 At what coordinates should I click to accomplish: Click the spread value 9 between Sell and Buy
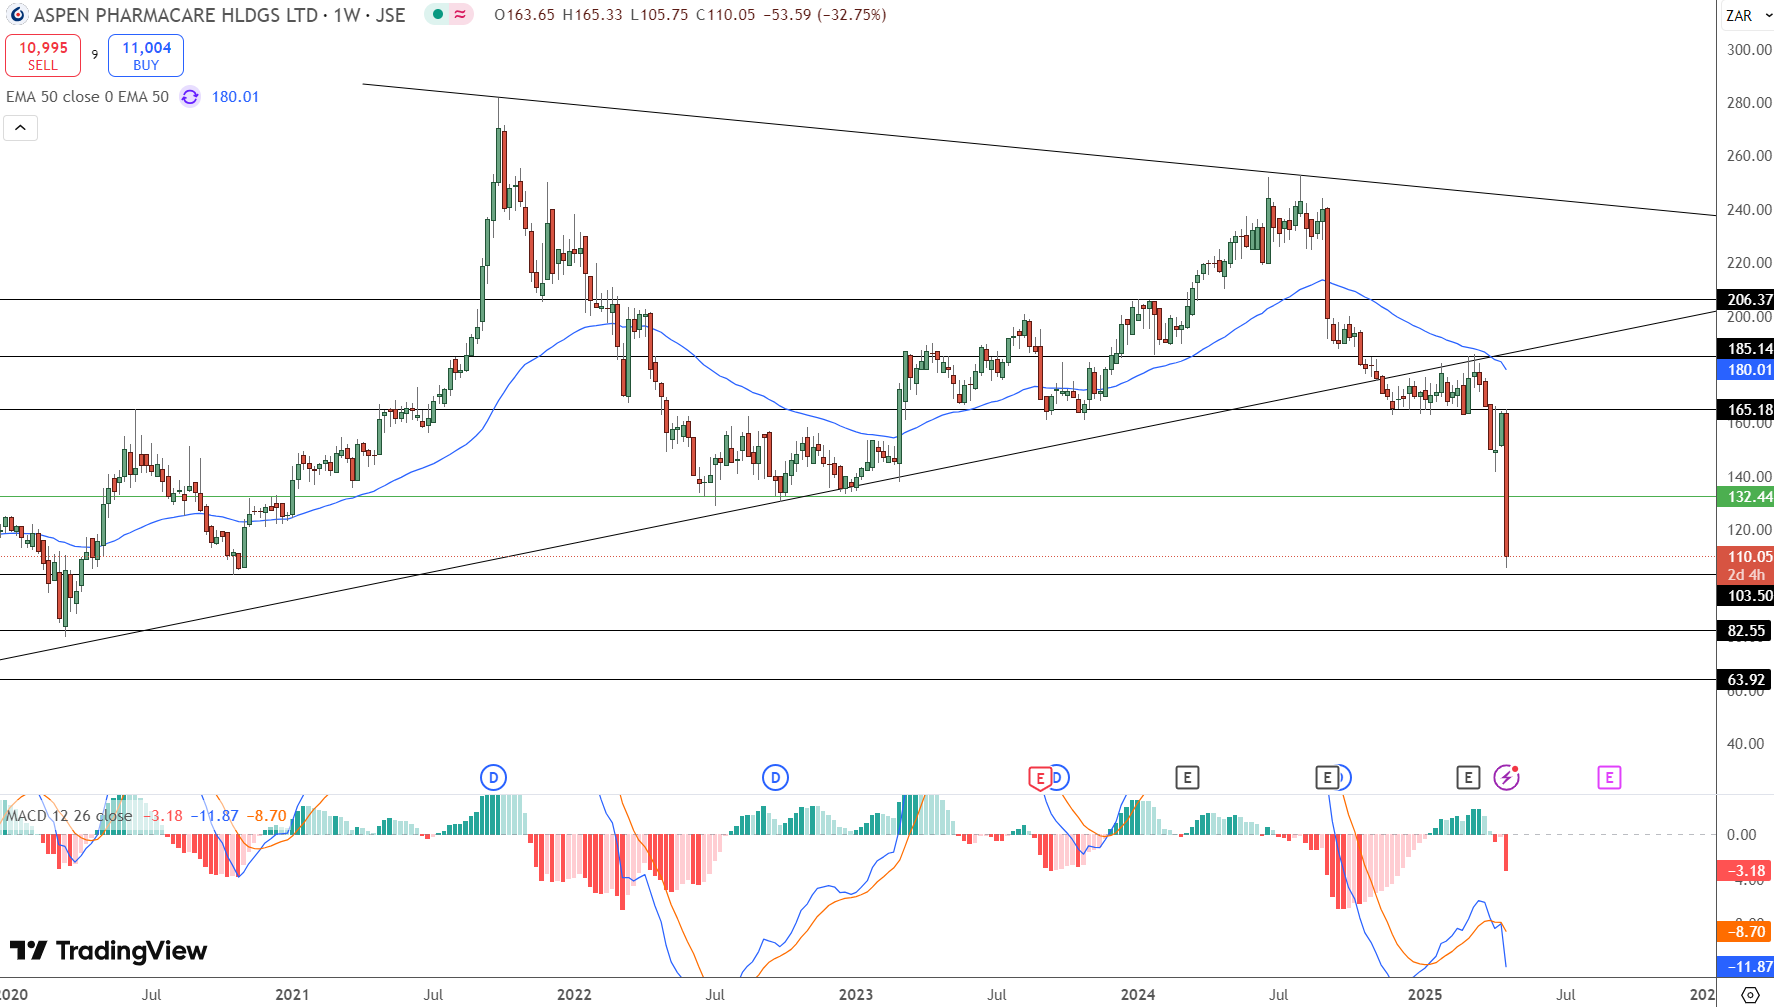pyautogui.click(x=95, y=55)
